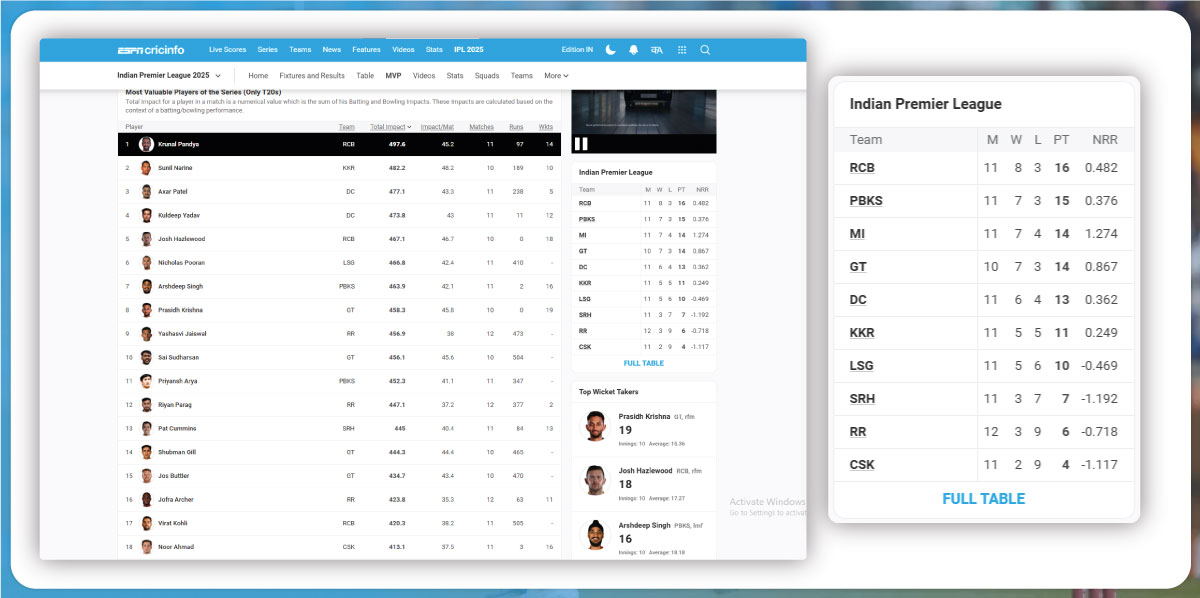Pause the video in the sidebar player
Screen dimensions: 1200x598
(x=581, y=144)
